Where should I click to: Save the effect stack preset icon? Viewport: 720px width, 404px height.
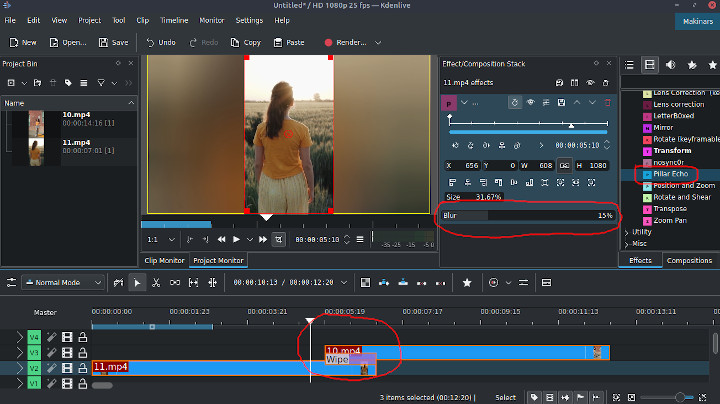[561, 102]
